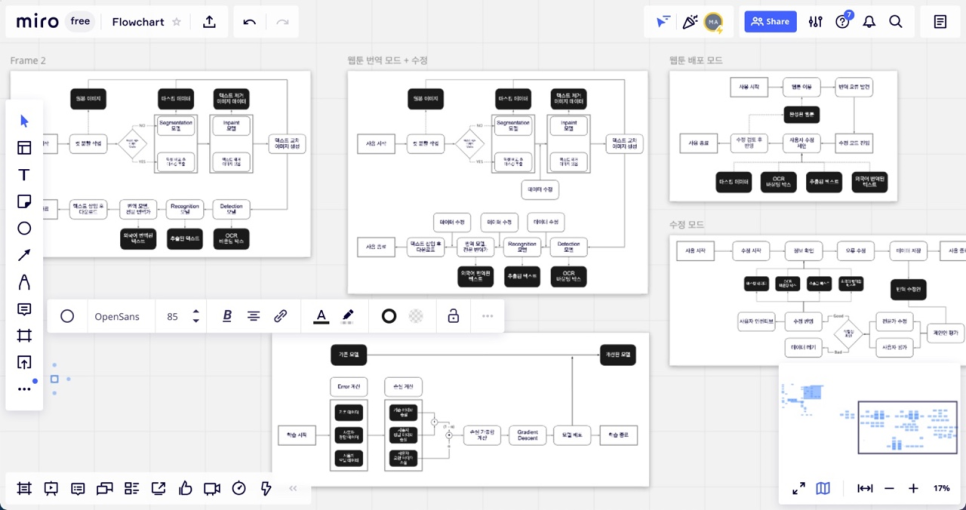Open the Voting thumbs-up tool
The image size is (966, 510).
pyautogui.click(x=185, y=488)
